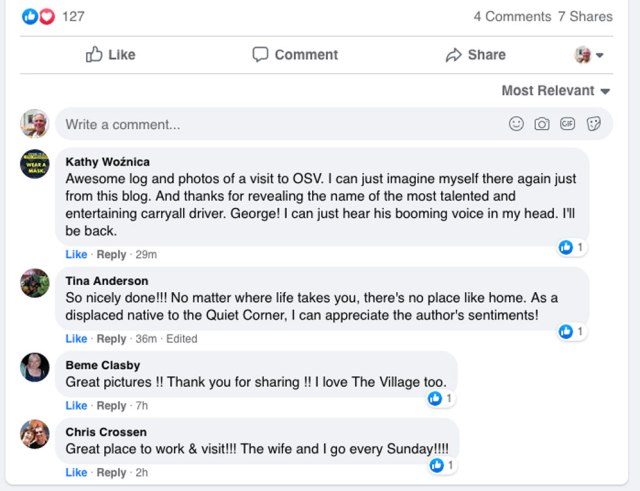Click the emoji icon in comment box
The width and height of the screenshot is (640, 491).
click(x=516, y=124)
